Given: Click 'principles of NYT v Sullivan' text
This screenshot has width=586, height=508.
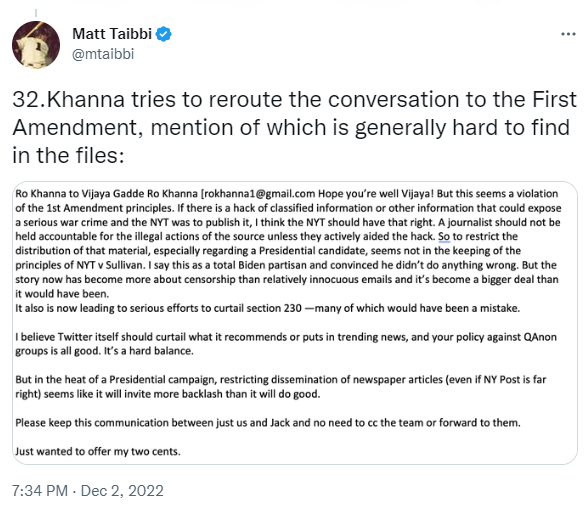Looking at the screenshot, I should pyautogui.click(x=79, y=265).
